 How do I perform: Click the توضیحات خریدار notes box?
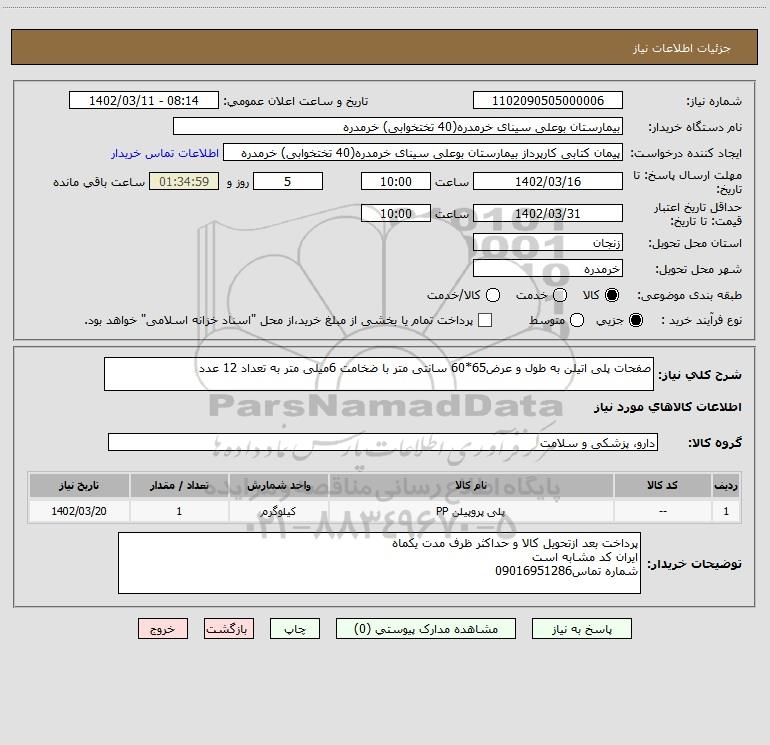tap(379, 563)
